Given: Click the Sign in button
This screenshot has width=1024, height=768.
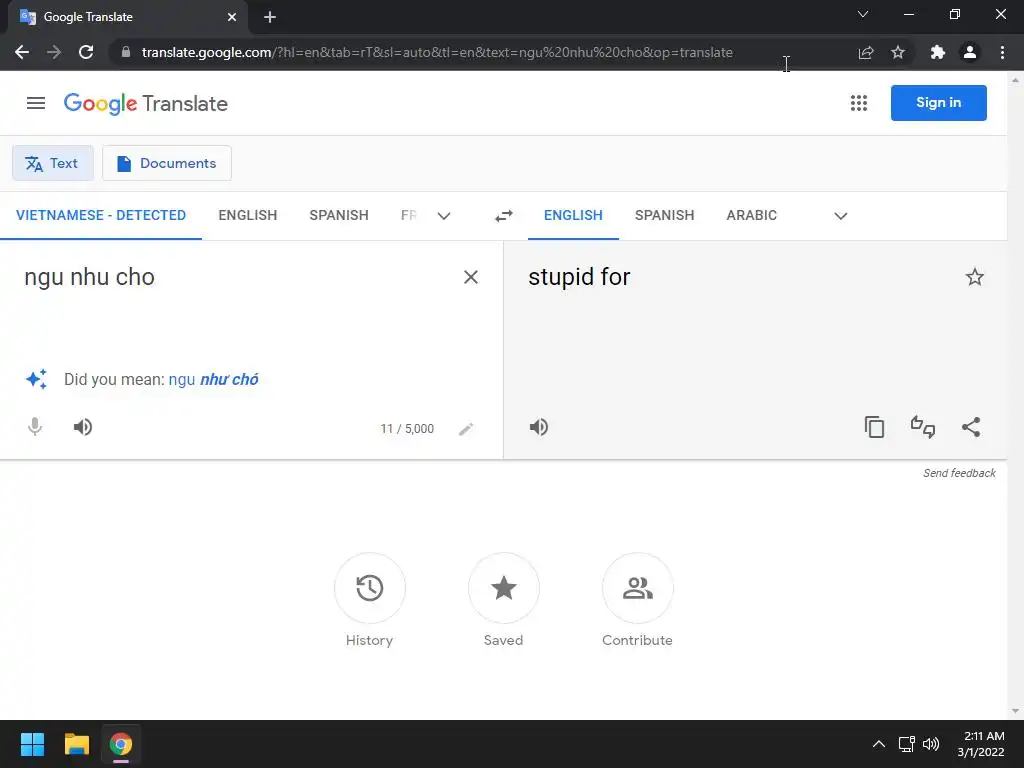Looking at the screenshot, I should pos(938,103).
